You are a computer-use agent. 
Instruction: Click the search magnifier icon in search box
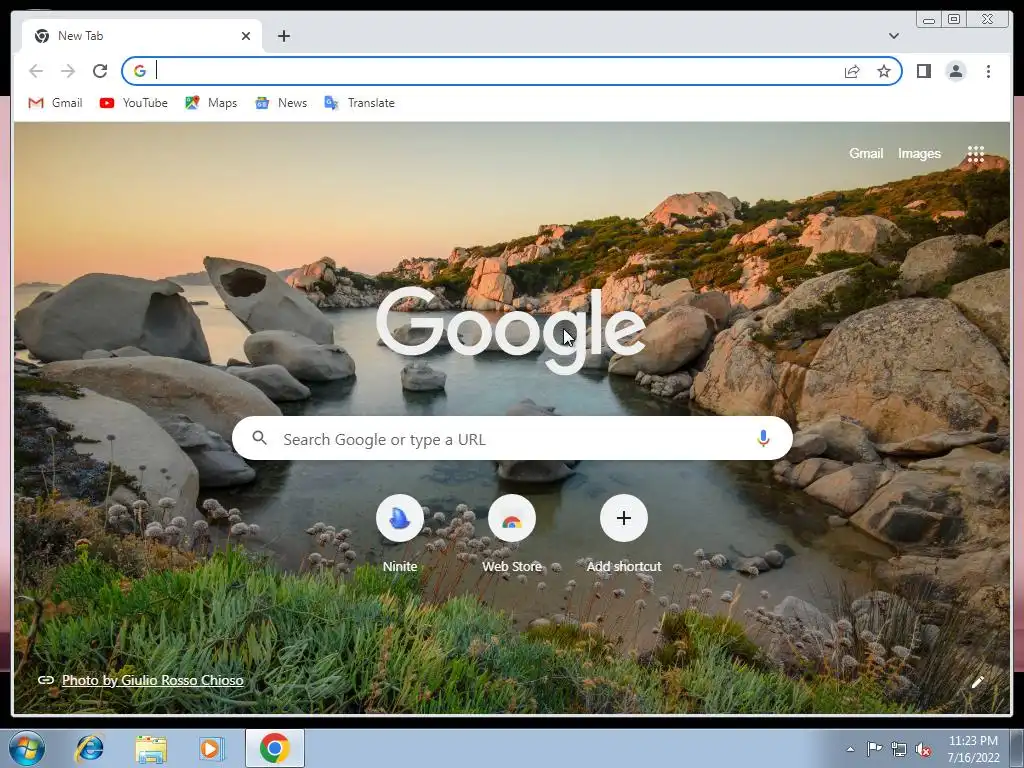point(259,438)
